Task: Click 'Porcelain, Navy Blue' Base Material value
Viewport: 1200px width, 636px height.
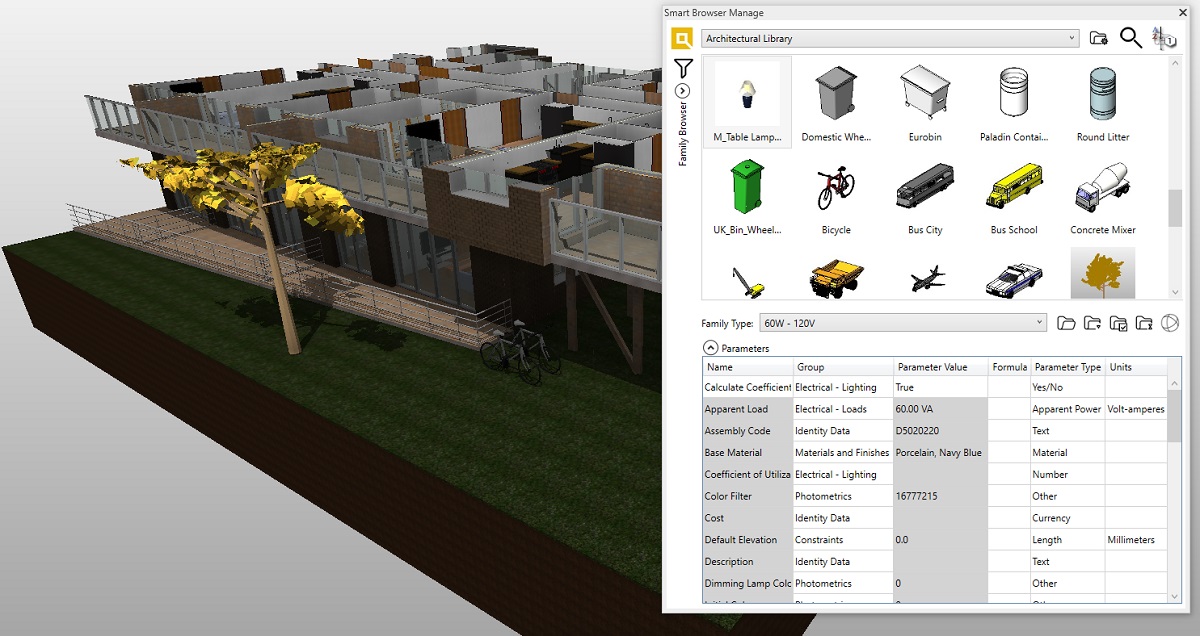Action: [x=940, y=453]
